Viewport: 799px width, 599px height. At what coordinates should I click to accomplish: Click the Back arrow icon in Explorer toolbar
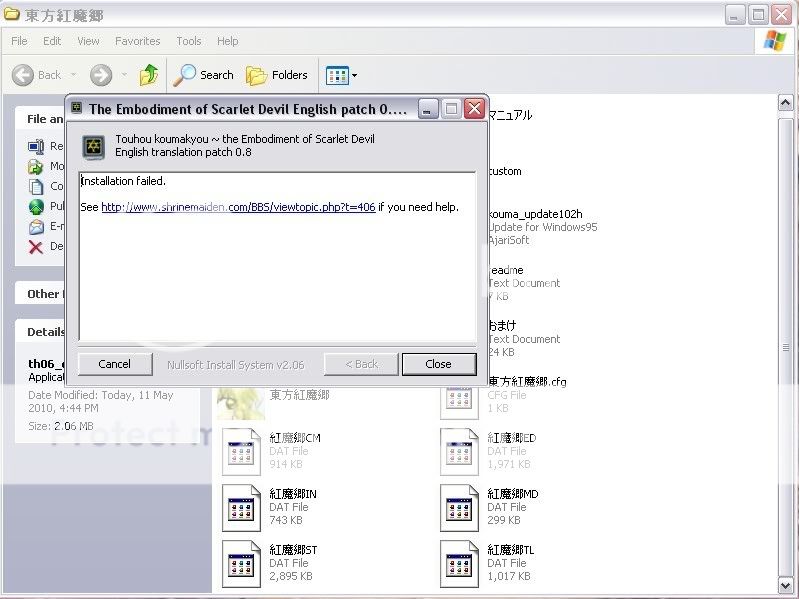tap(22, 75)
